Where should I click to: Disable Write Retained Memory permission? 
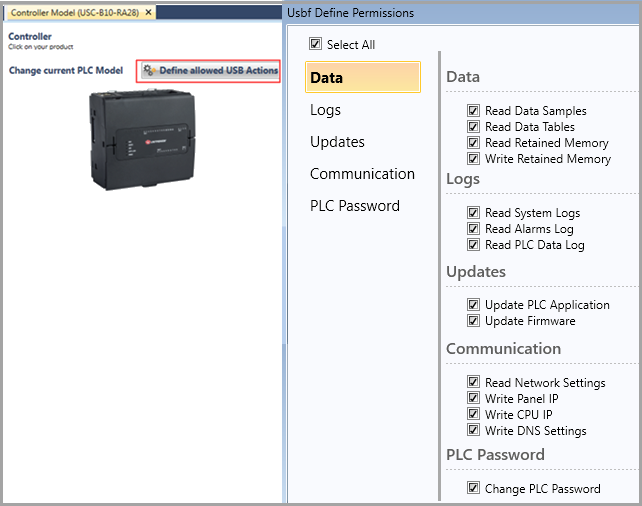(473, 159)
